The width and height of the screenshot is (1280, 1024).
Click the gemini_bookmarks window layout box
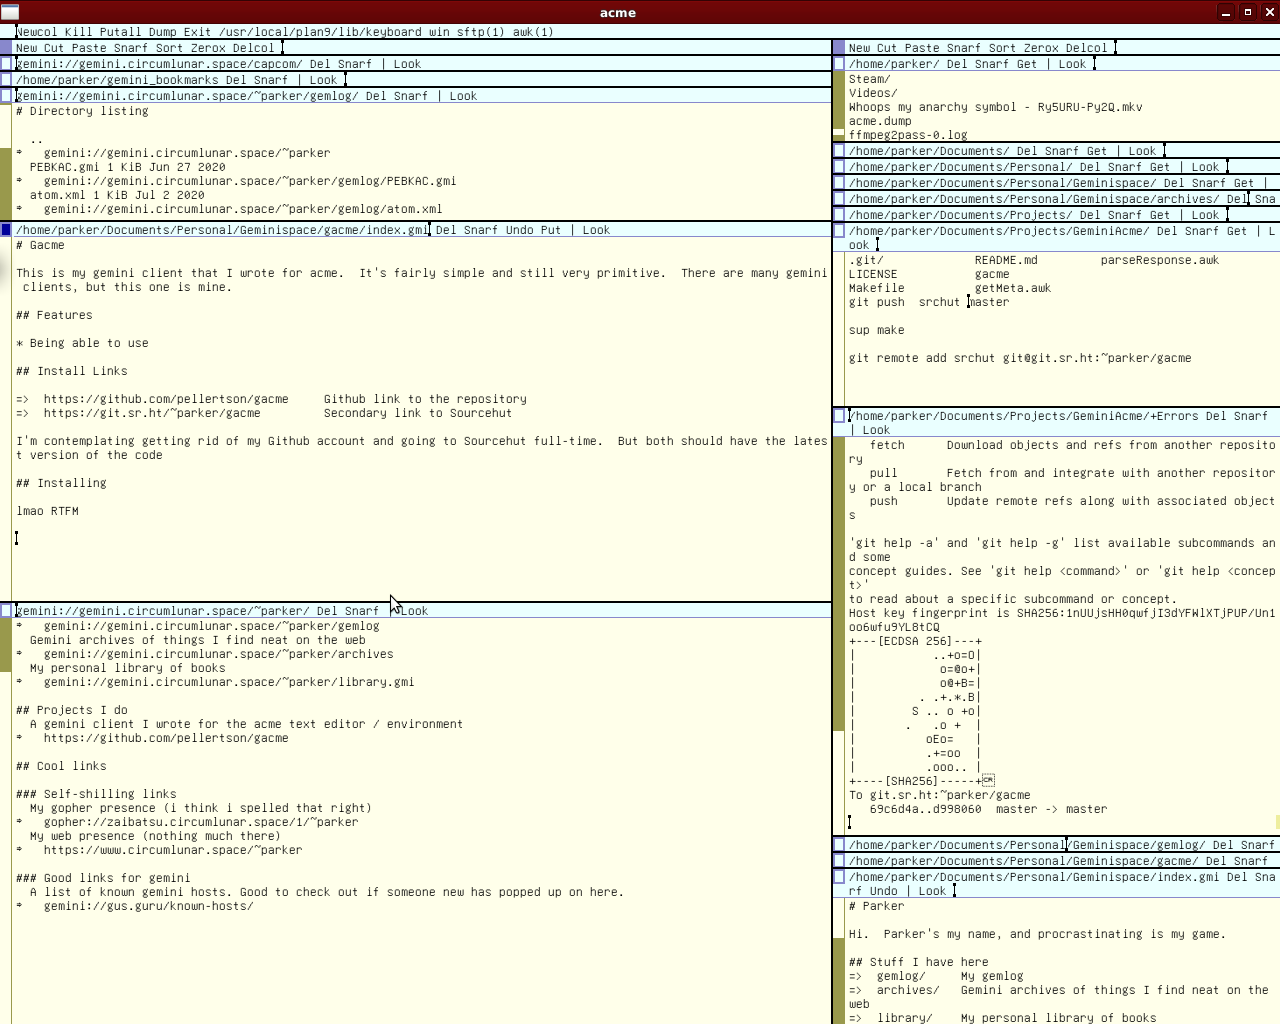point(6,80)
